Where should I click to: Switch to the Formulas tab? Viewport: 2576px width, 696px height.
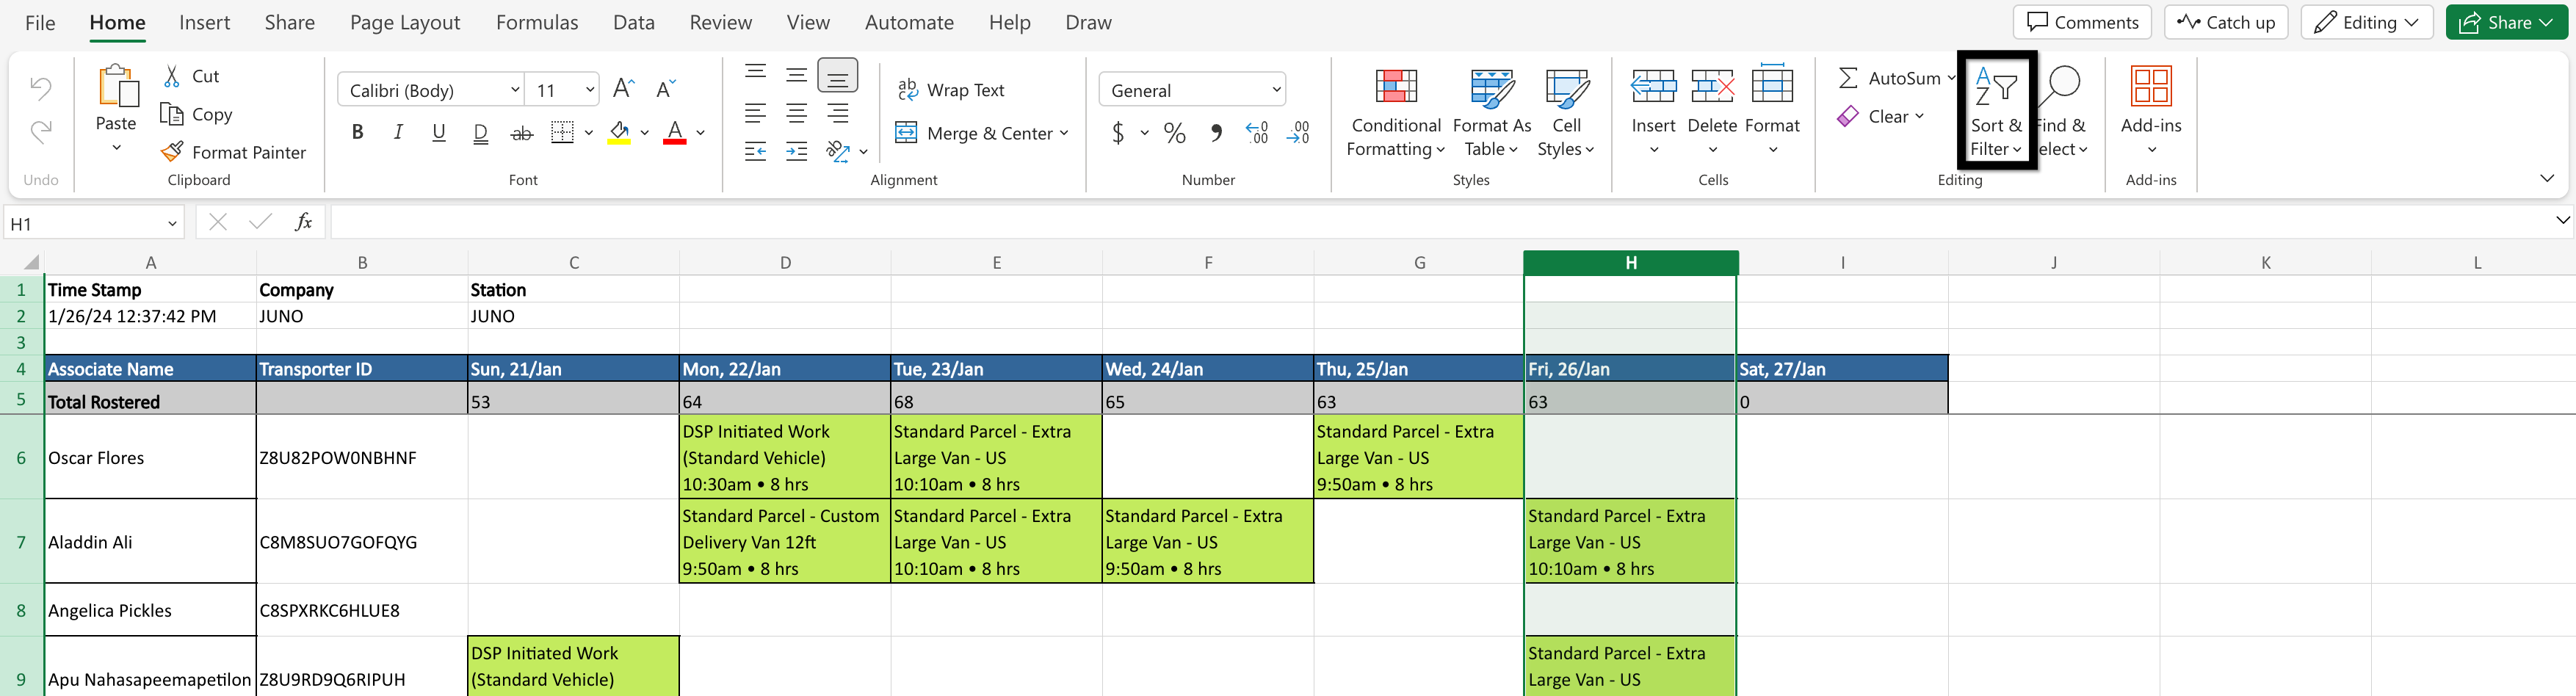537,22
